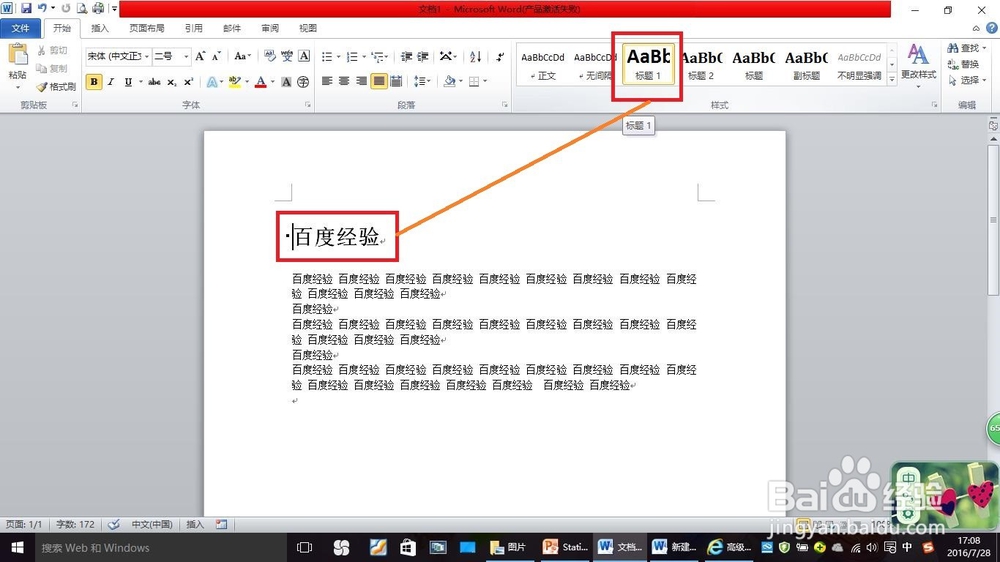Open line spacing dropdown
The width and height of the screenshot is (1000, 562).
pos(422,81)
